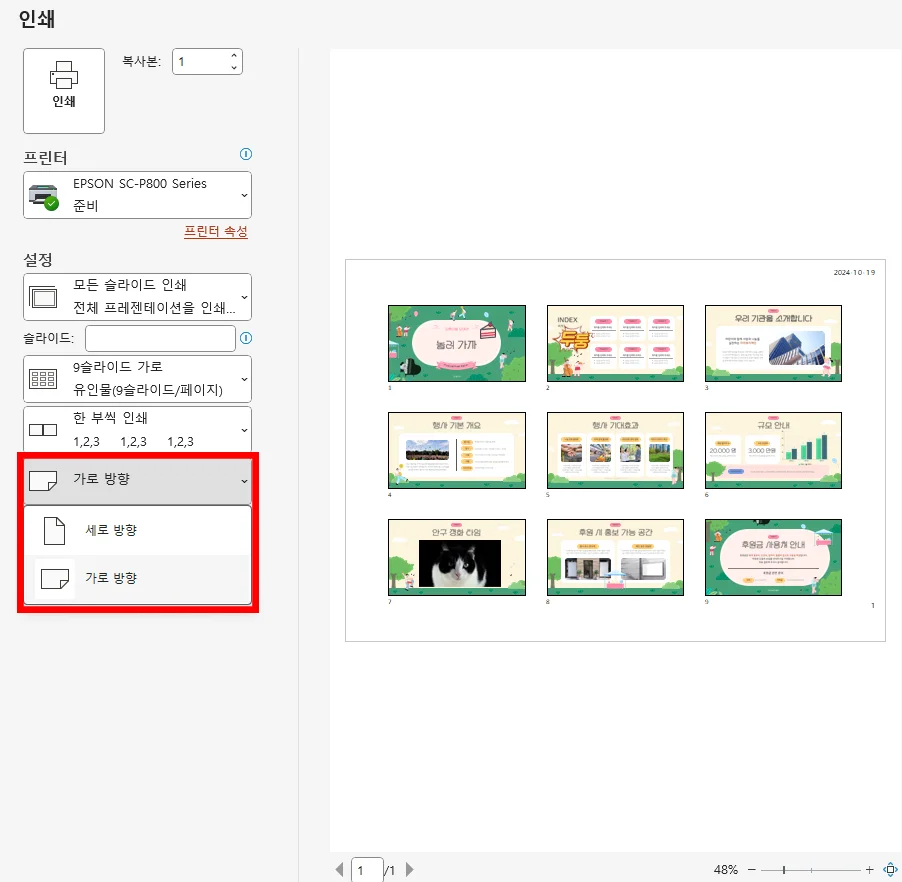902x882 pixels.
Task: Expand the orientation dropdown showing 가로 방향
Action: [243, 481]
